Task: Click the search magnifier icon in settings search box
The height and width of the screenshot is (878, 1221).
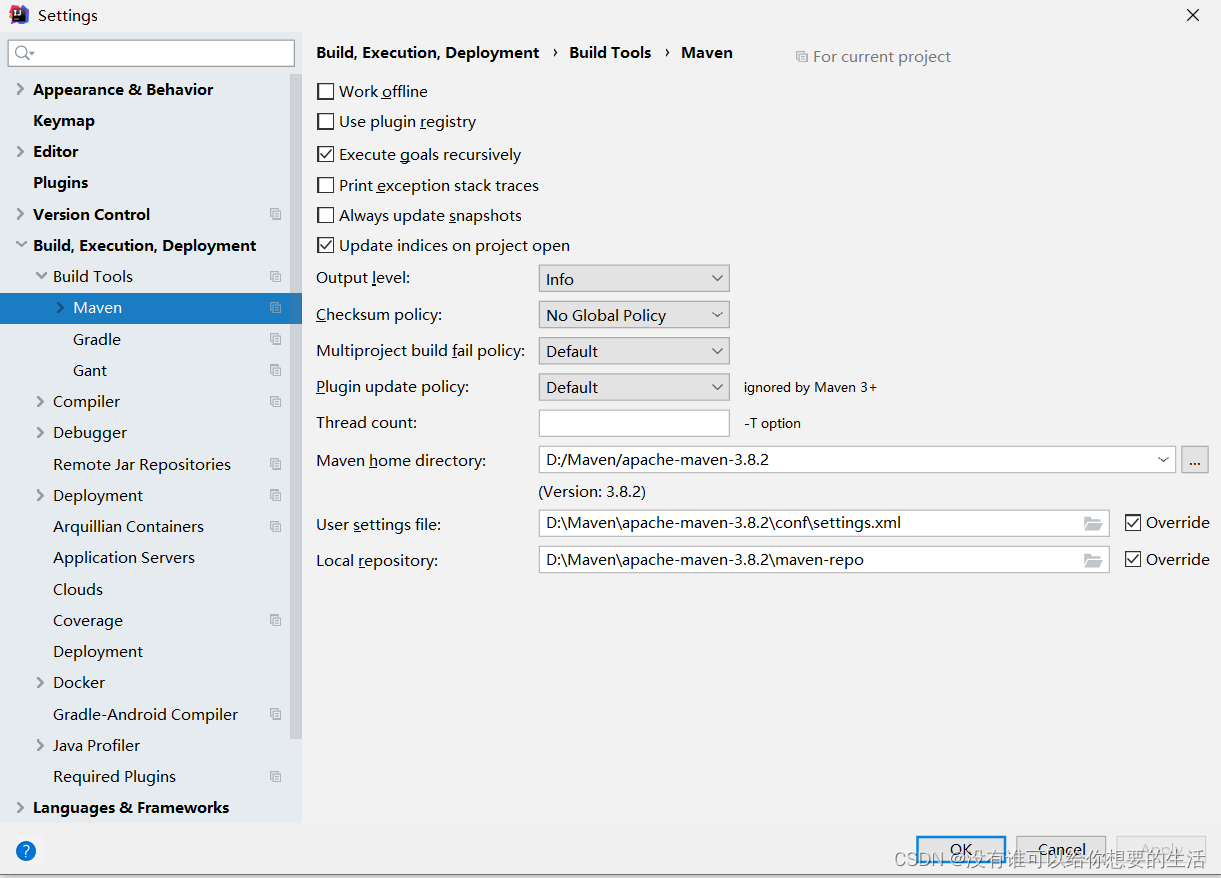Action: point(23,53)
